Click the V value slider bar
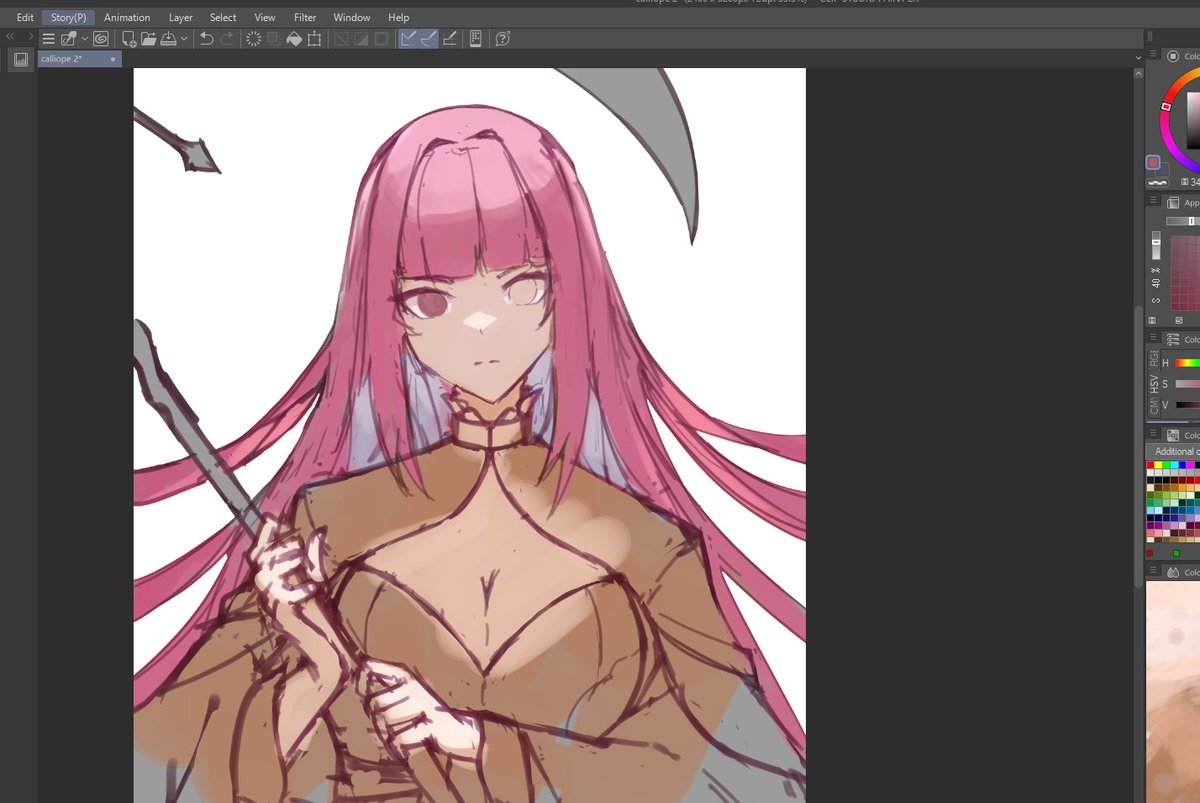Image resolution: width=1200 pixels, height=803 pixels. (1187, 405)
